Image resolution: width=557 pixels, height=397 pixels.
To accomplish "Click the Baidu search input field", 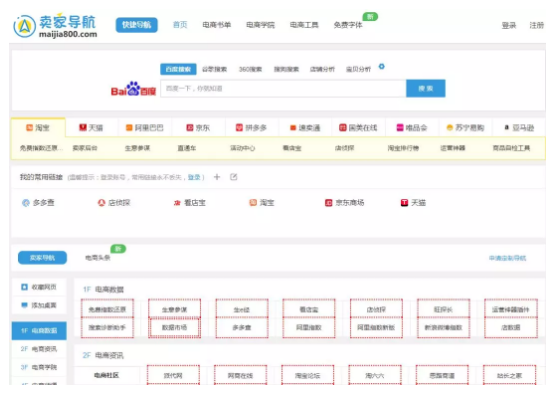I will coord(283,88).
